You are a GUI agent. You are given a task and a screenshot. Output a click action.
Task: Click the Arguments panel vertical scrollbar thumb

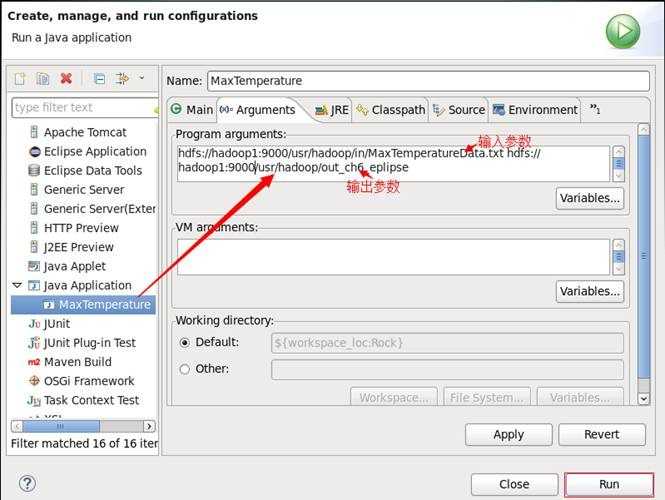(644, 256)
